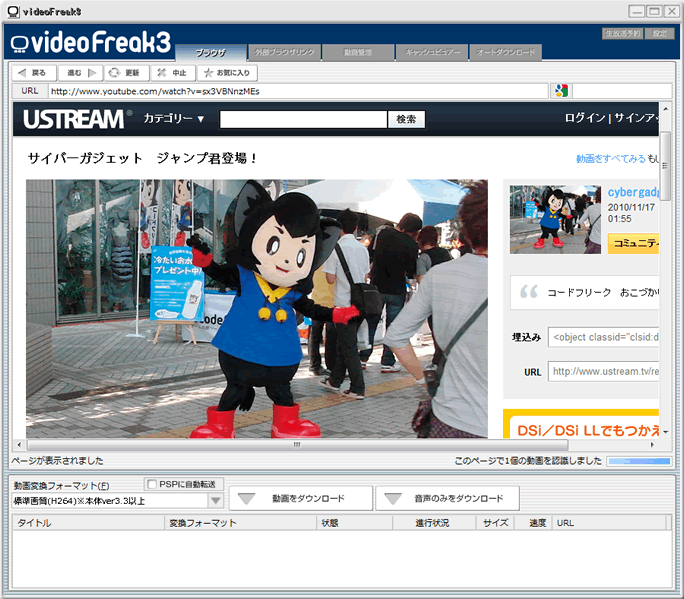Click the Back (戻る) navigation button
The width and height of the screenshot is (684, 599).
pos(31,73)
